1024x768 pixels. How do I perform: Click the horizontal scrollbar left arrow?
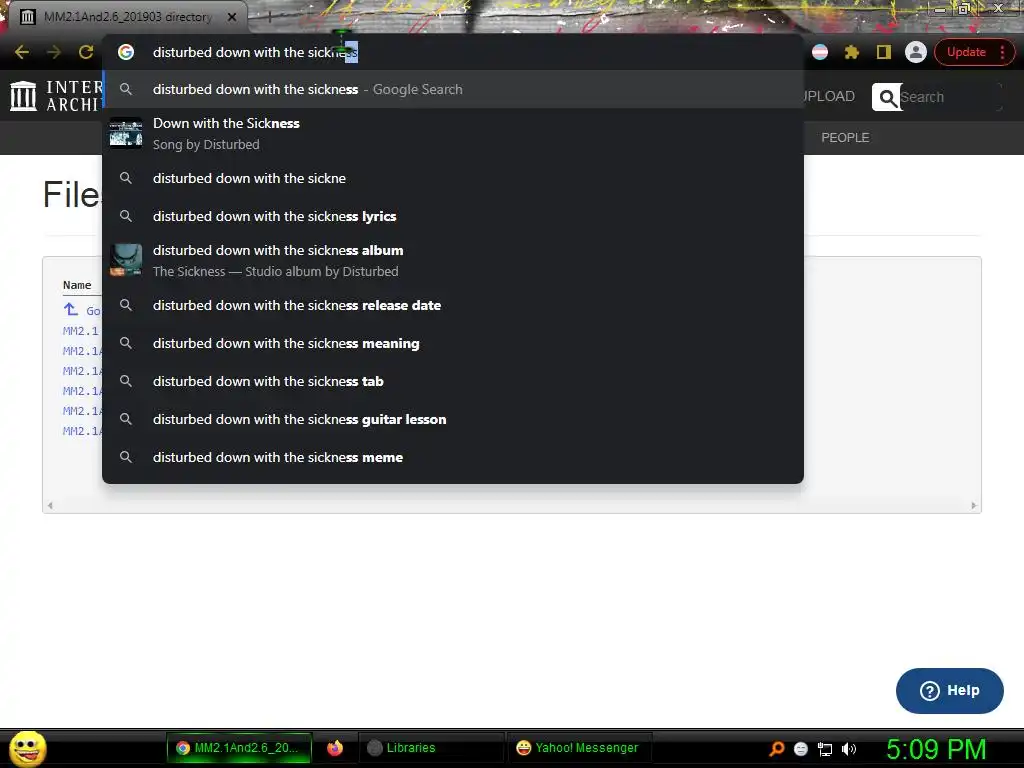coord(50,505)
